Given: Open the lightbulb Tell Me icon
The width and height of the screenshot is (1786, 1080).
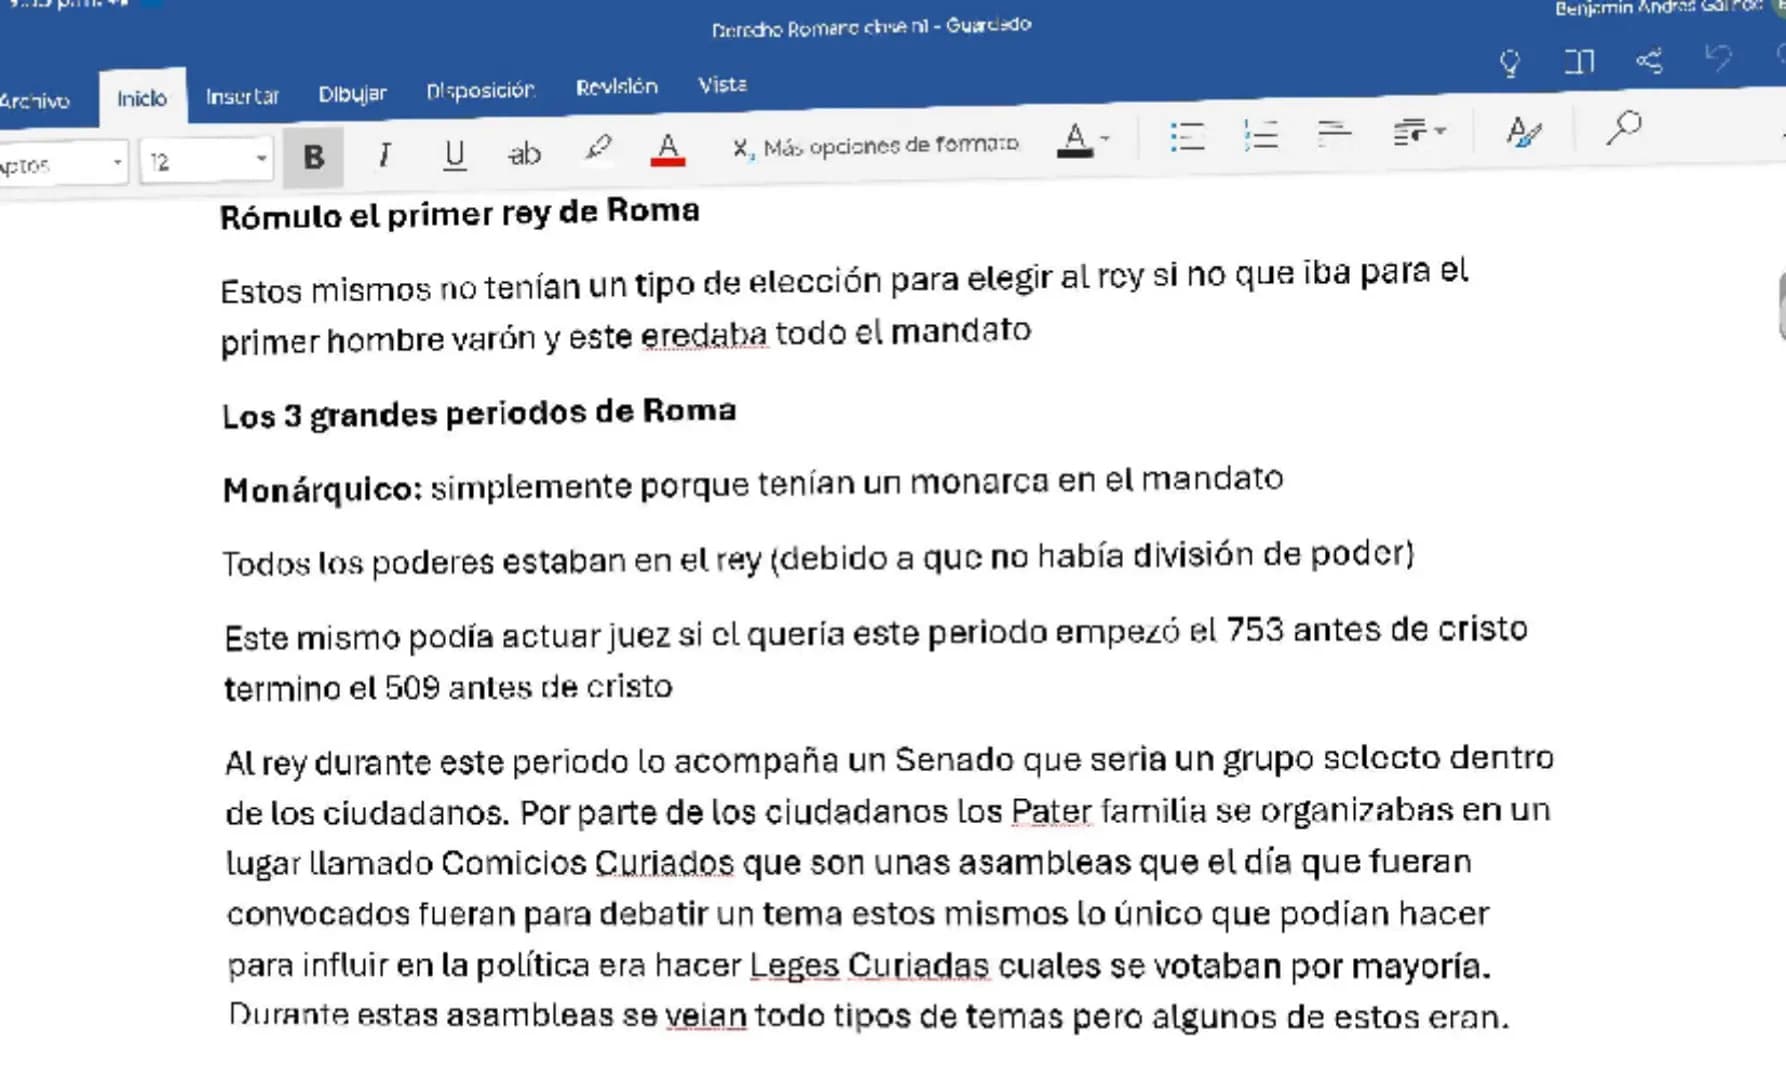Looking at the screenshot, I should [x=1510, y=64].
